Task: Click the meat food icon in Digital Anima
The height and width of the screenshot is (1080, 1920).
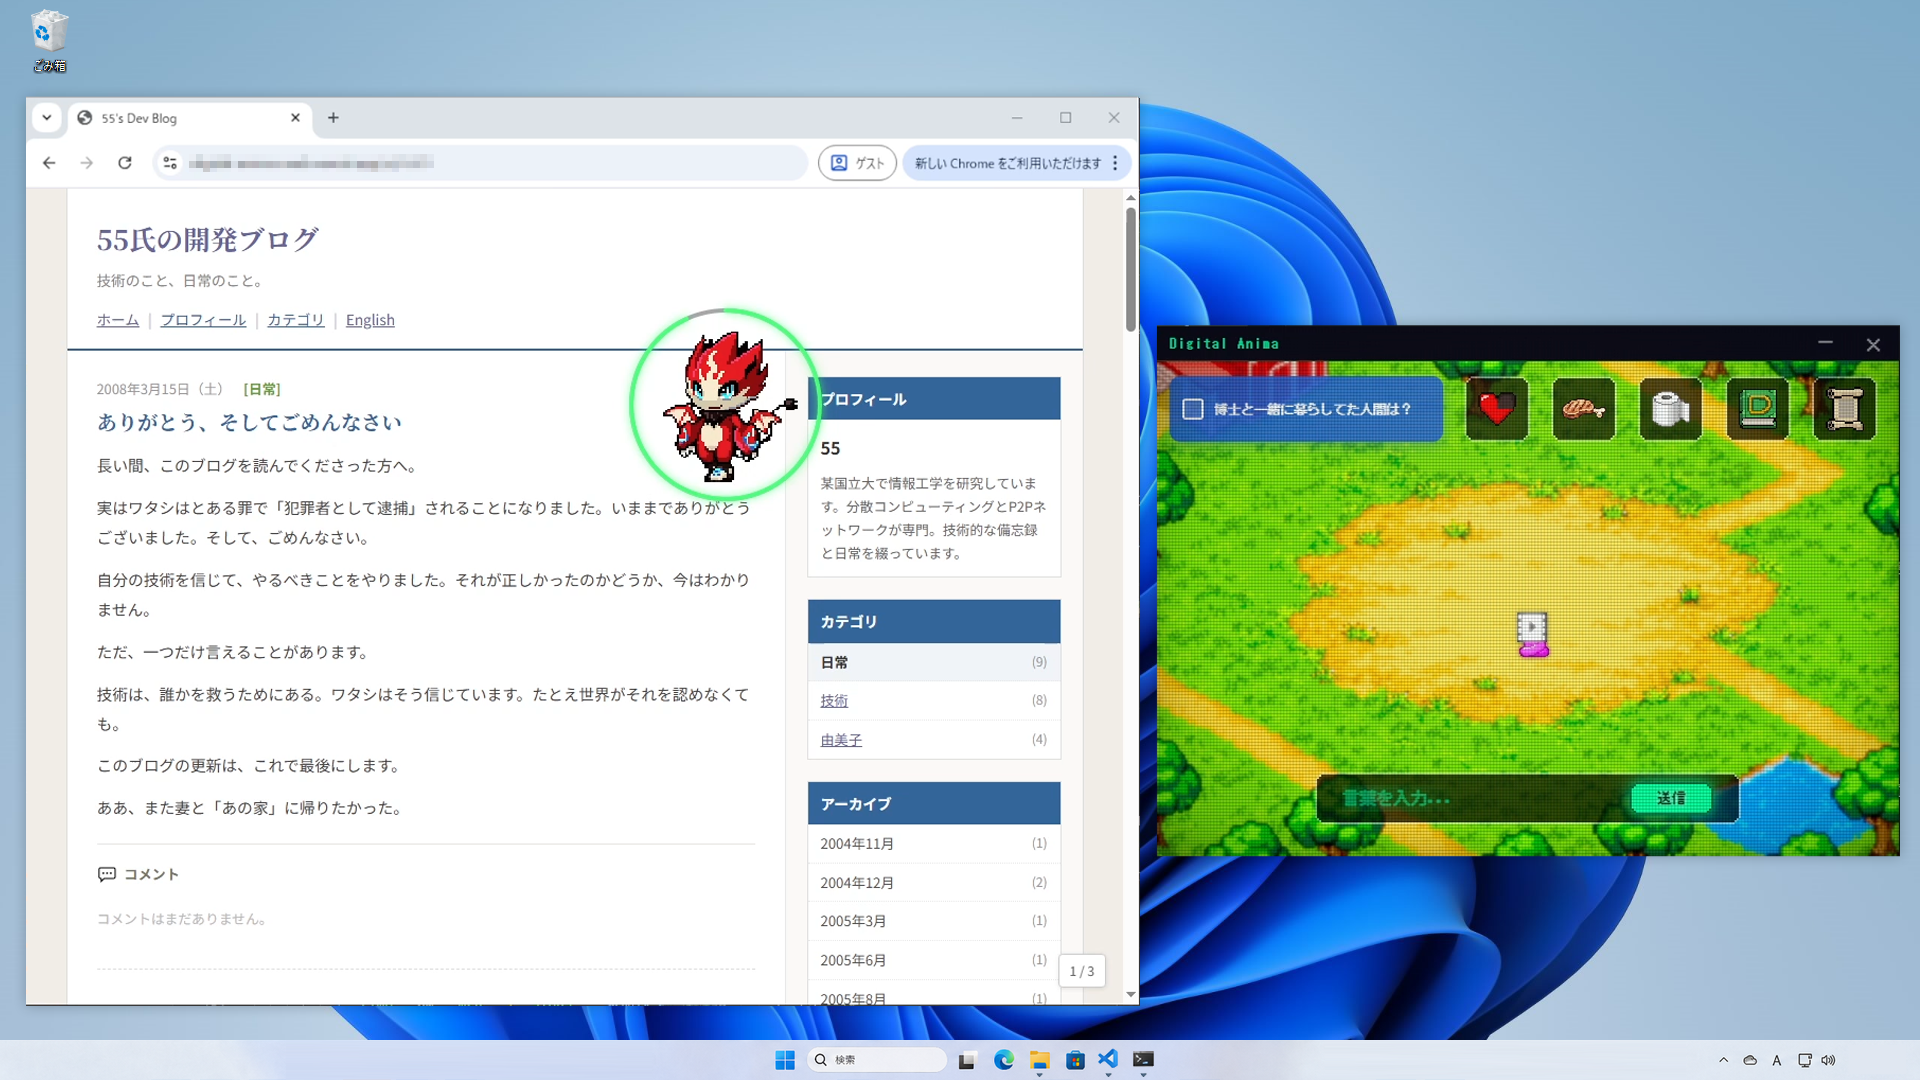Action: (1584, 409)
